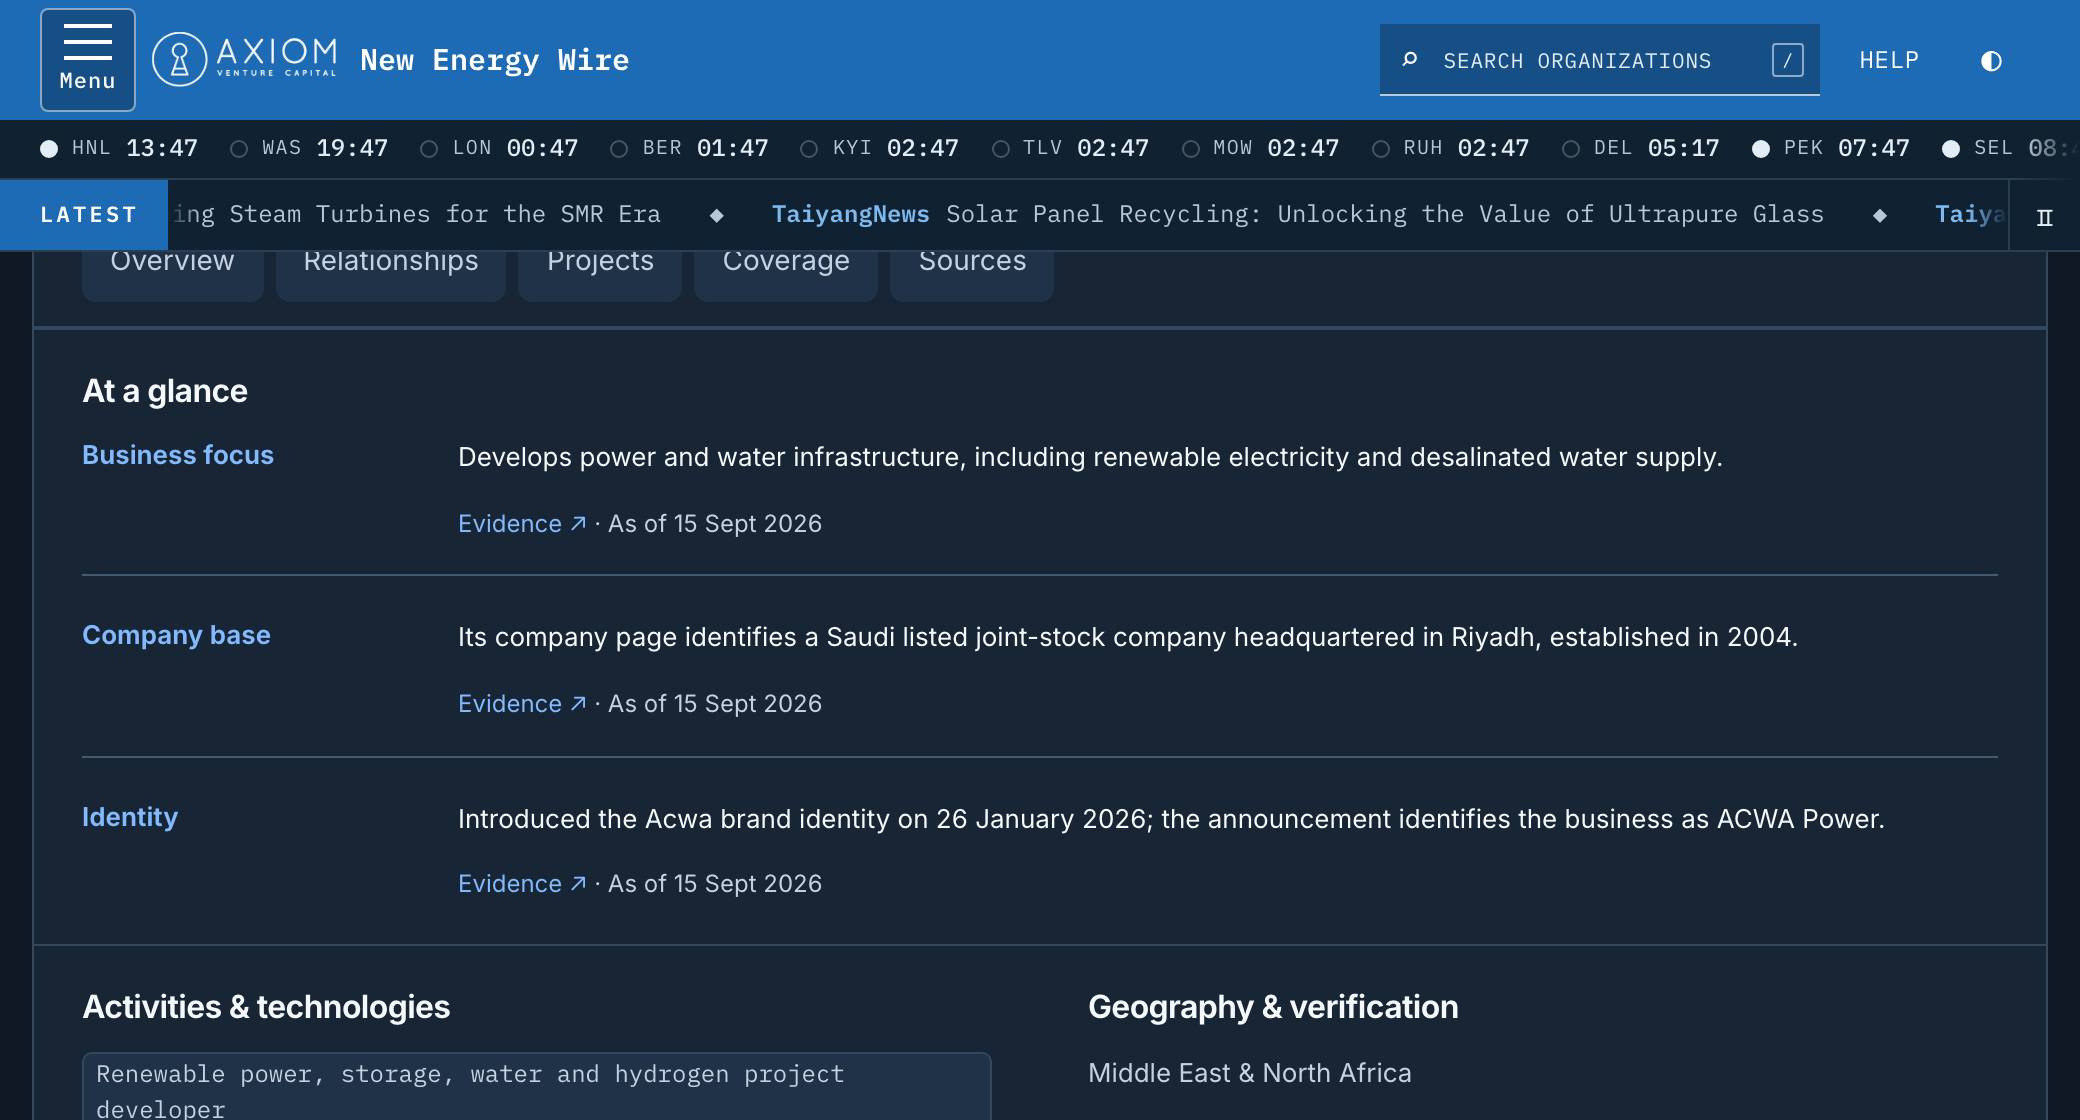This screenshot has width=2080, height=1120.
Task: Click the TaiyangNews solar recycling headline
Action: pos(1297,215)
